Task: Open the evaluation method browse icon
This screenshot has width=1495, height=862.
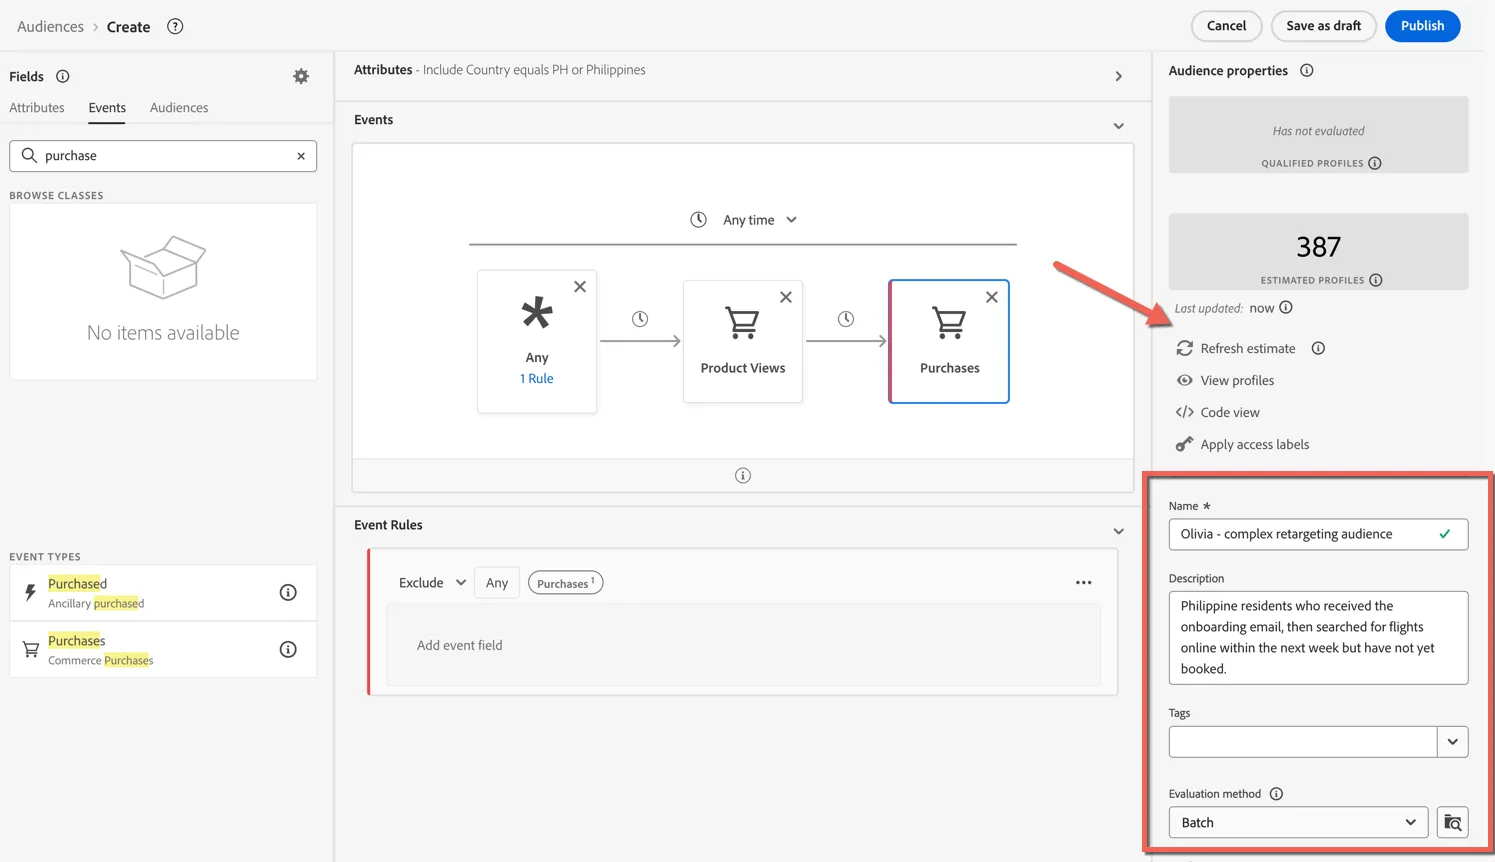Action: click(1453, 823)
